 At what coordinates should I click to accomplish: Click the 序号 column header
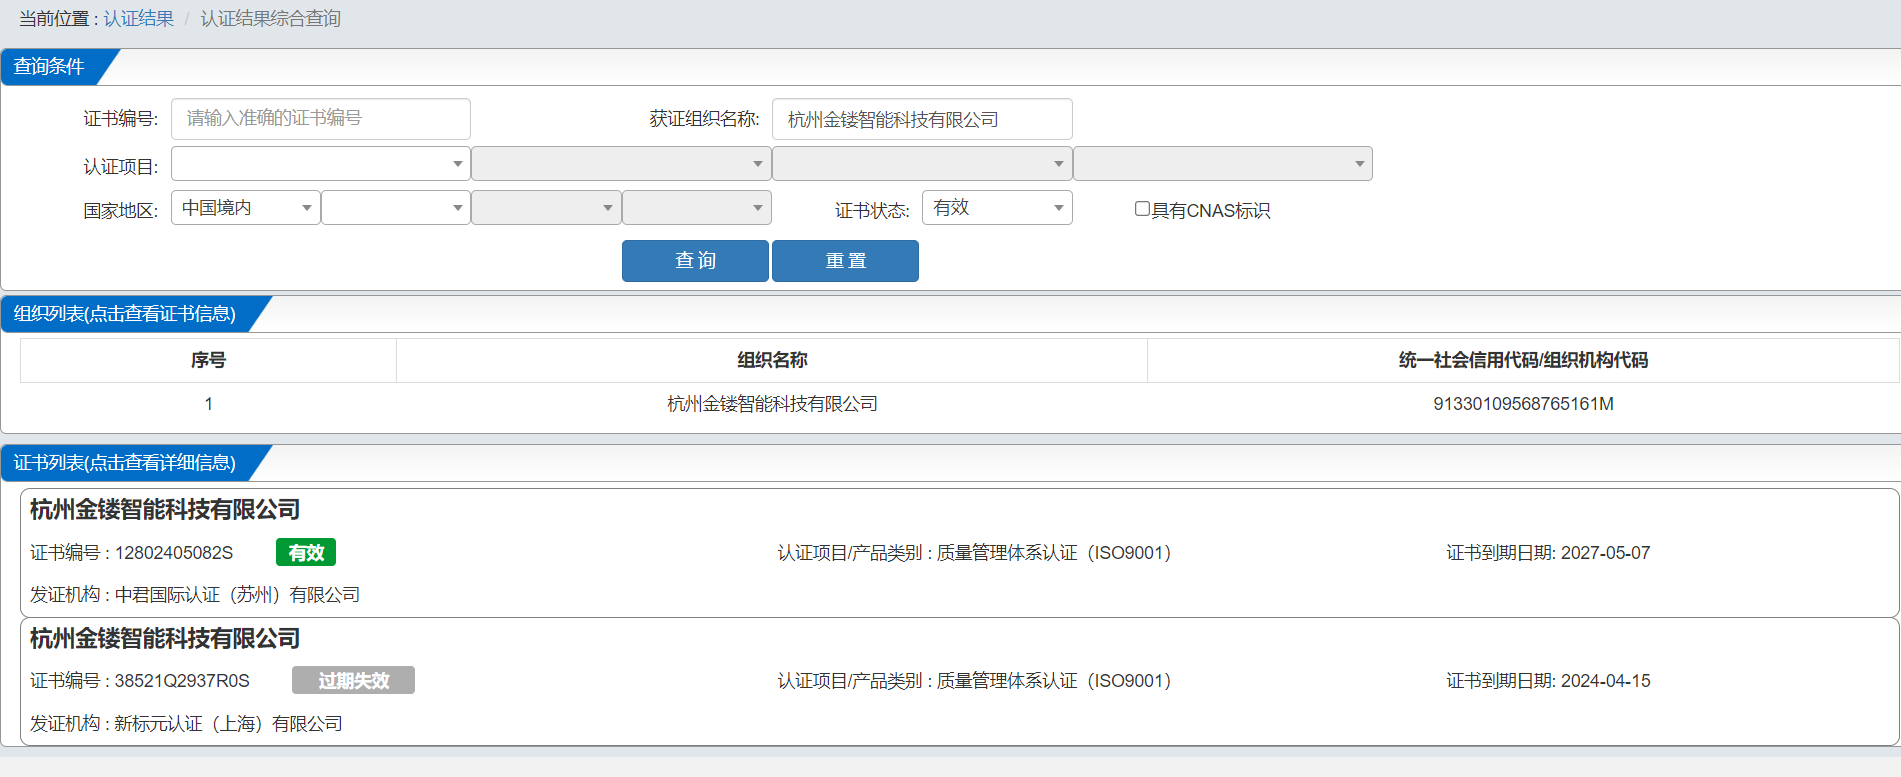208,360
